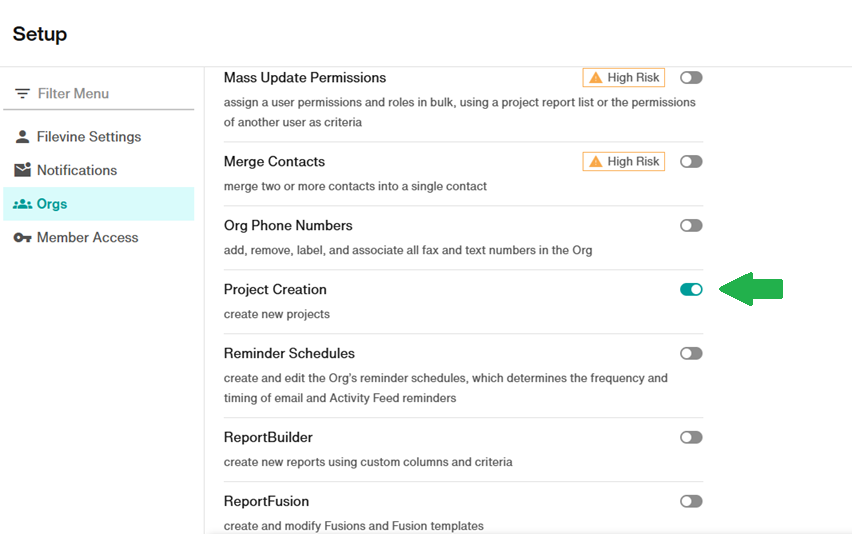Switch on the Reminder Schedules toggle
The height and width of the screenshot is (534, 852).
click(691, 354)
